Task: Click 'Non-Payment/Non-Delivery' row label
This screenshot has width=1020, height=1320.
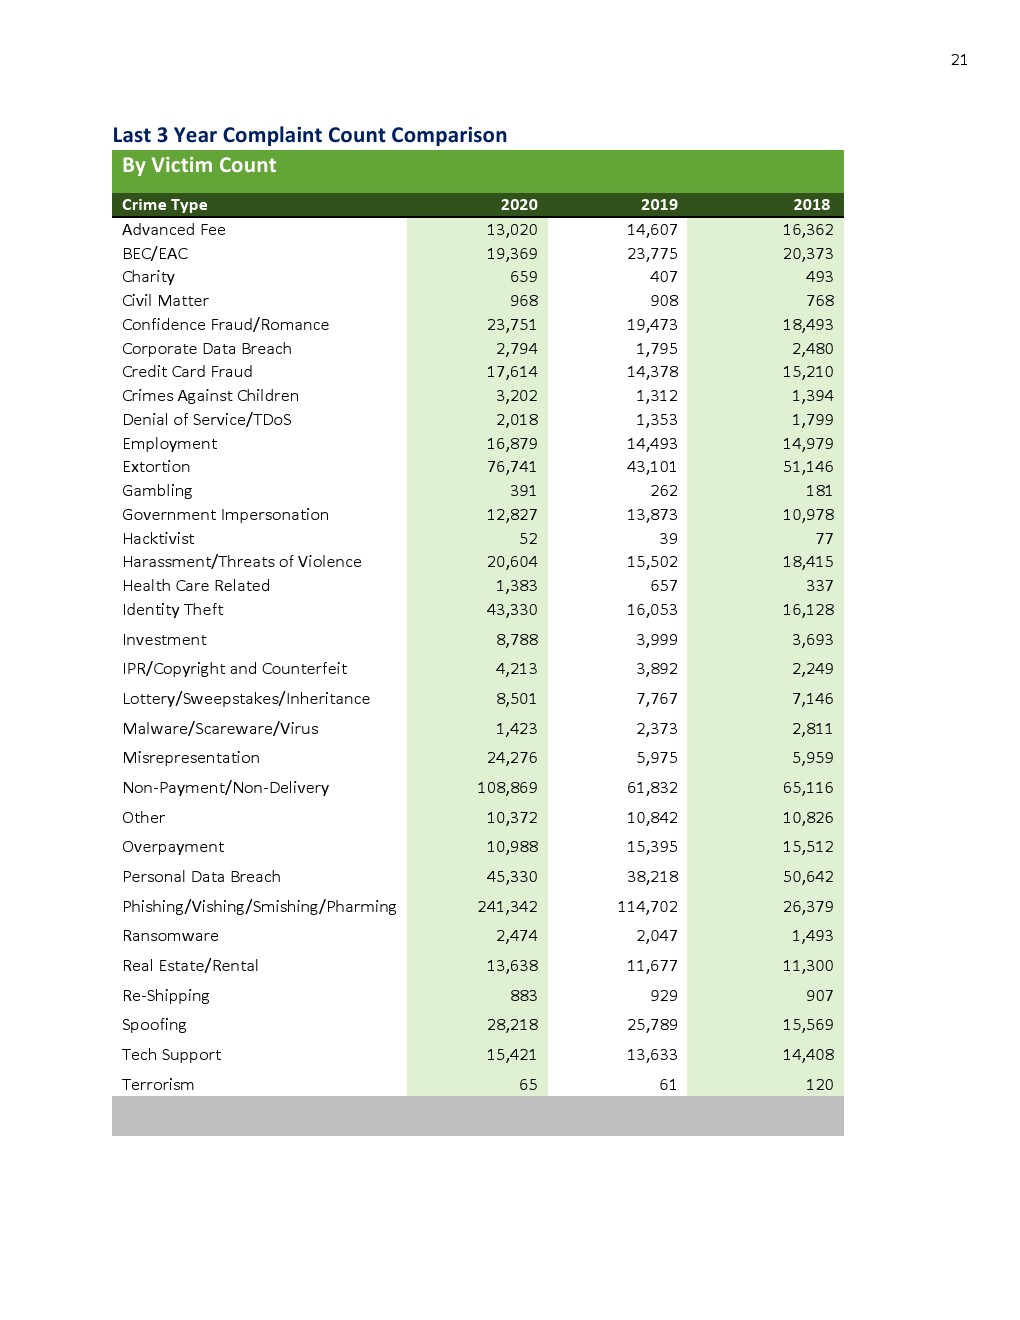Action: 225,788
